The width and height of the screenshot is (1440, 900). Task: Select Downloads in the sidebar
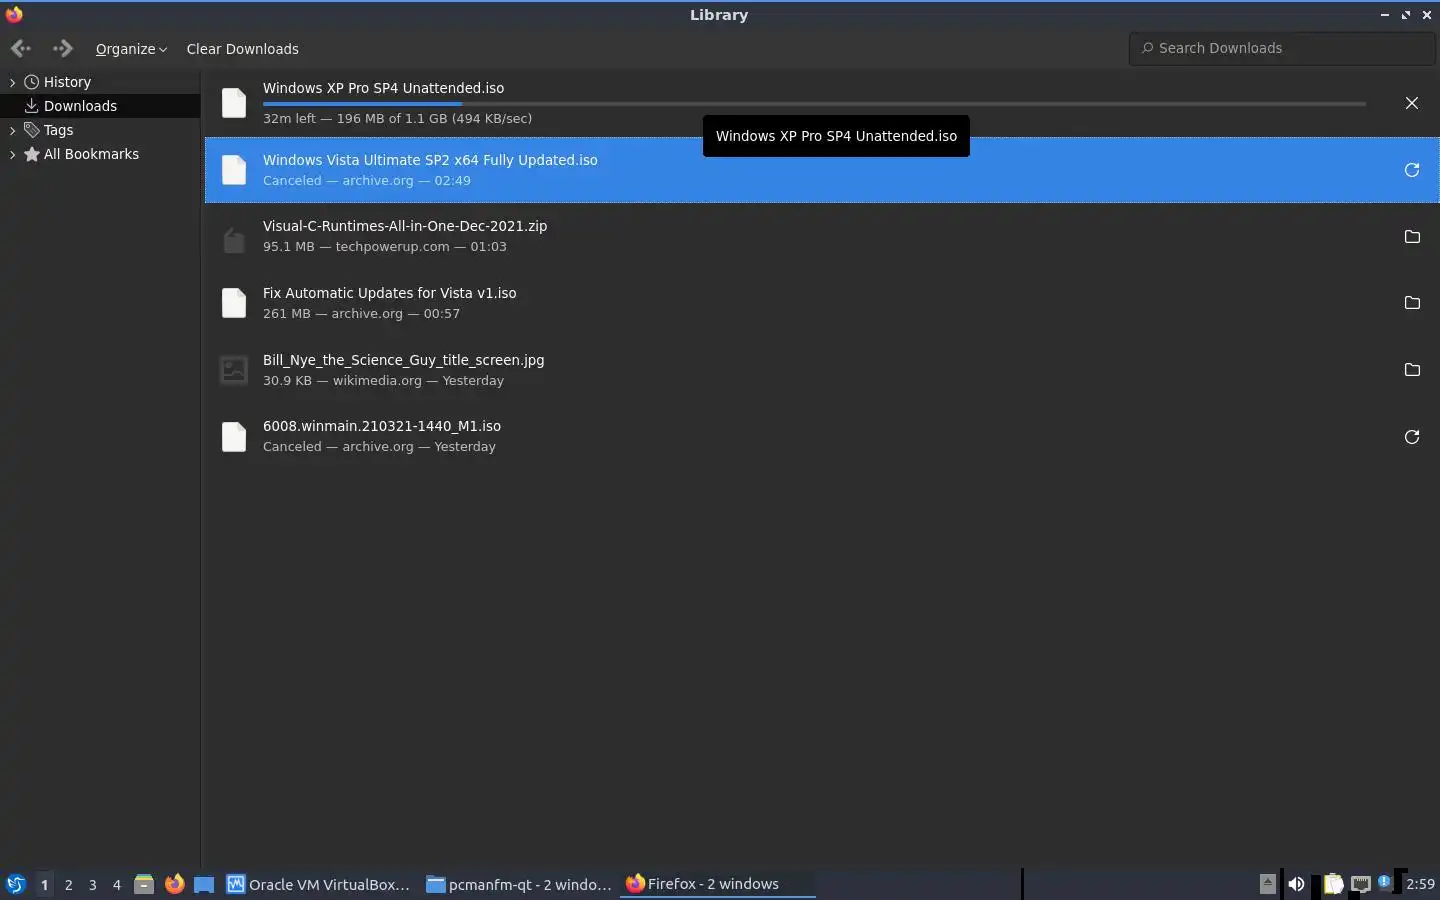point(80,106)
